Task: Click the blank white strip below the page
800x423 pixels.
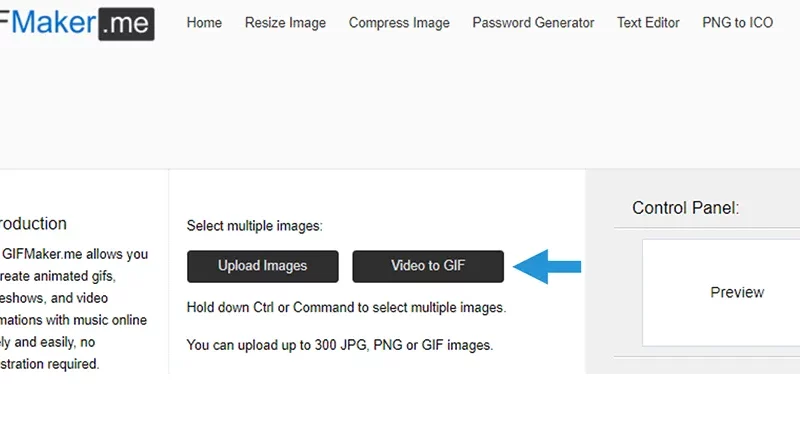Action: pyautogui.click(x=400, y=399)
